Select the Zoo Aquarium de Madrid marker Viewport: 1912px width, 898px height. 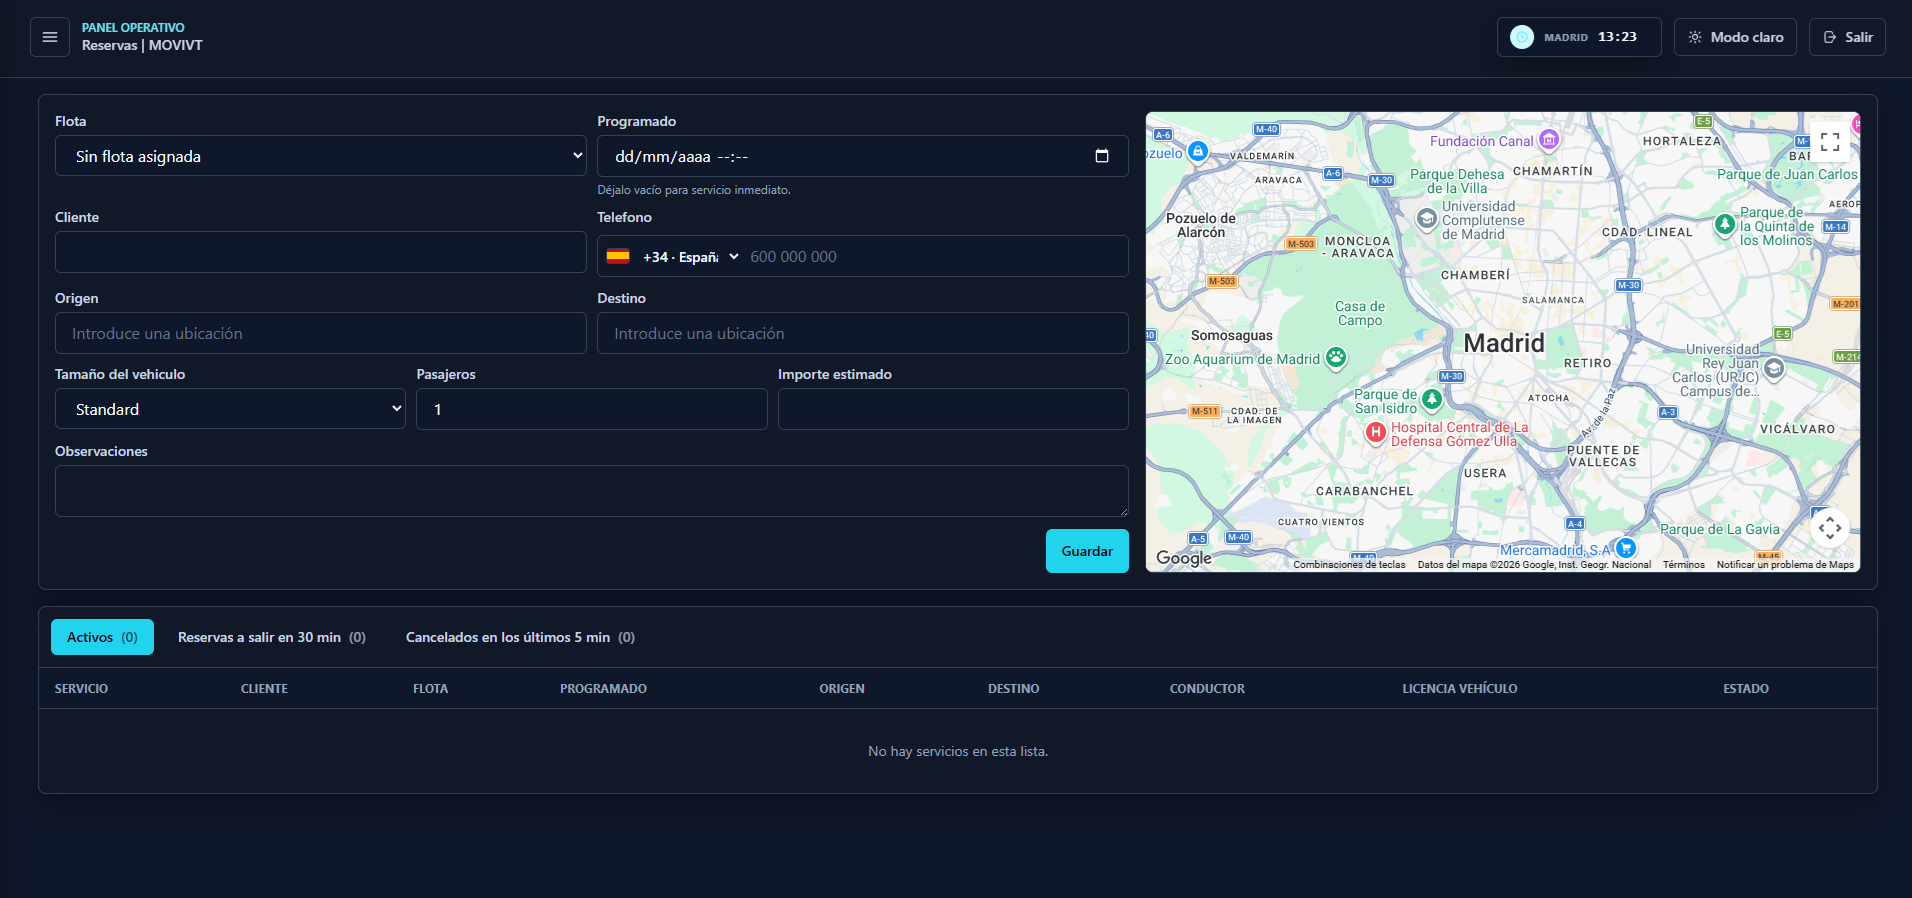(1336, 357)
